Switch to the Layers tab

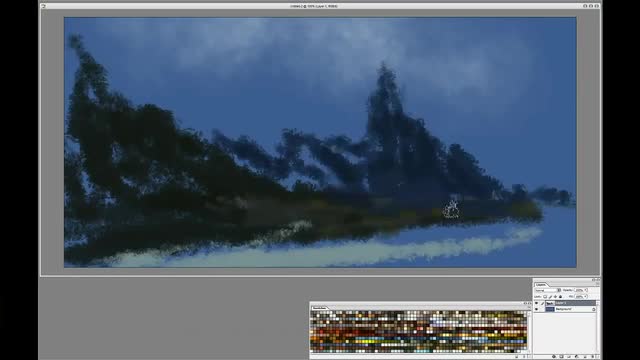[540, 284]
